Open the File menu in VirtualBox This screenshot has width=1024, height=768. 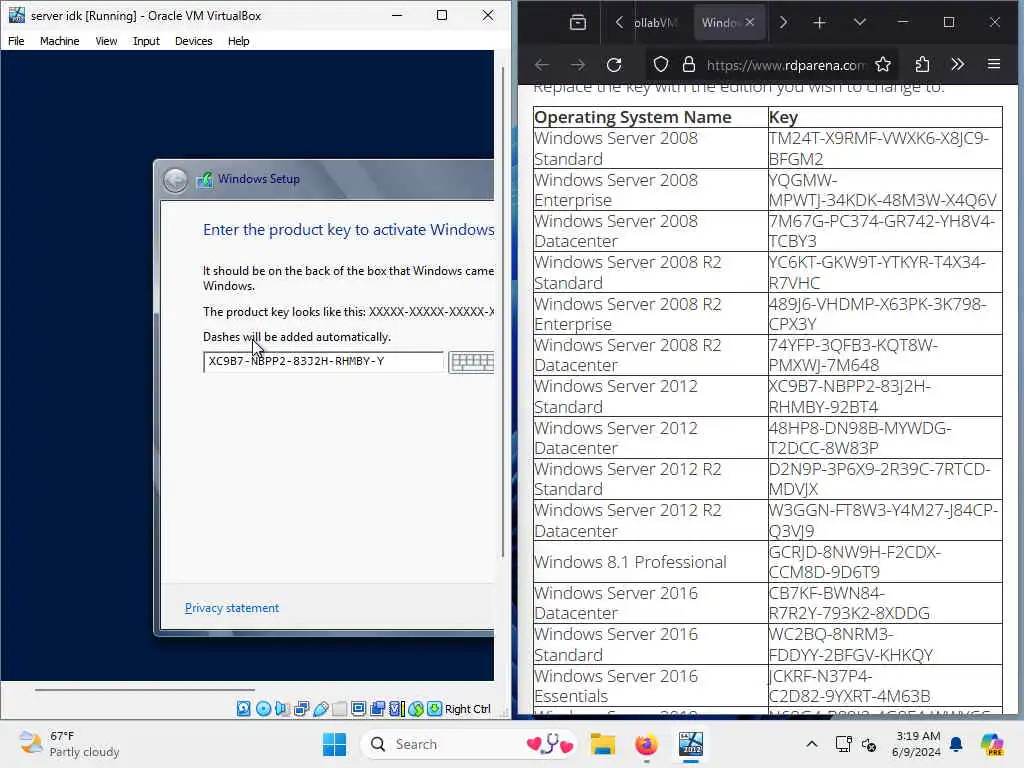[x=16, y=41]
